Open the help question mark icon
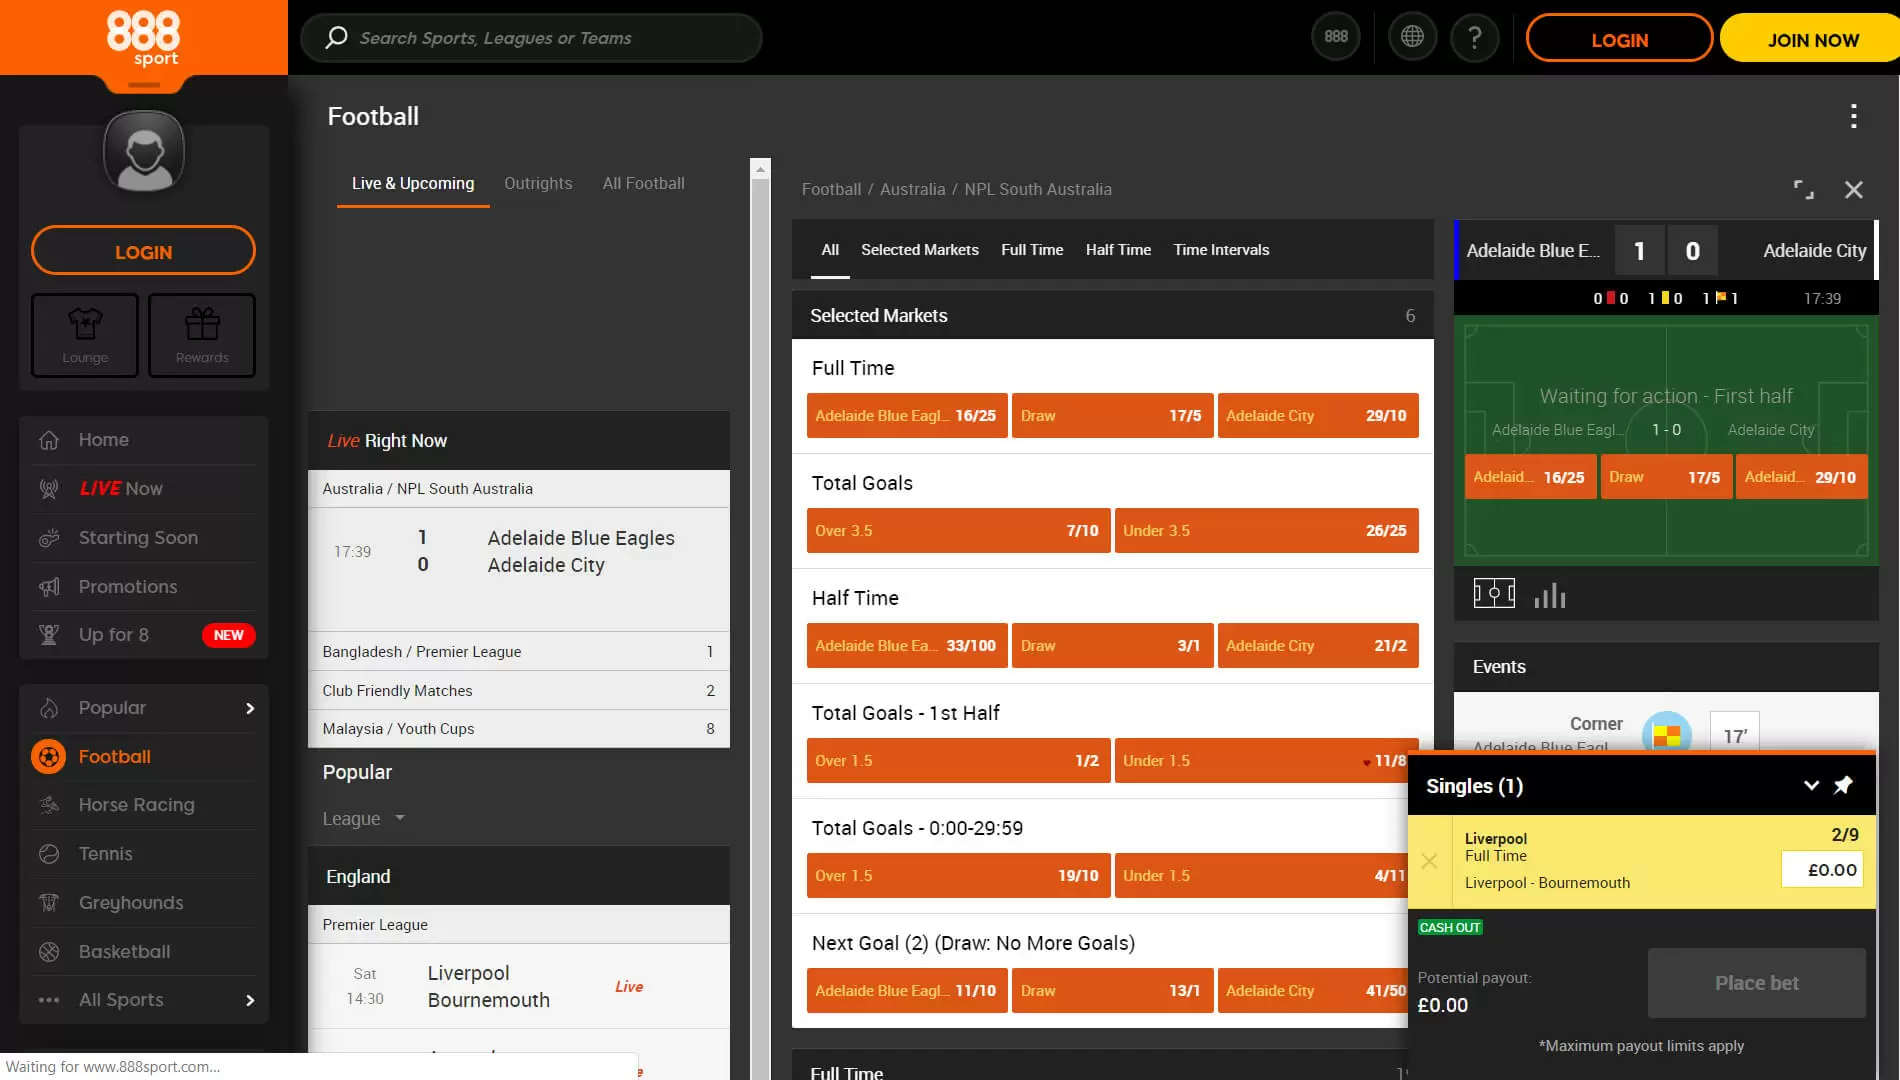 (1474, 37)
